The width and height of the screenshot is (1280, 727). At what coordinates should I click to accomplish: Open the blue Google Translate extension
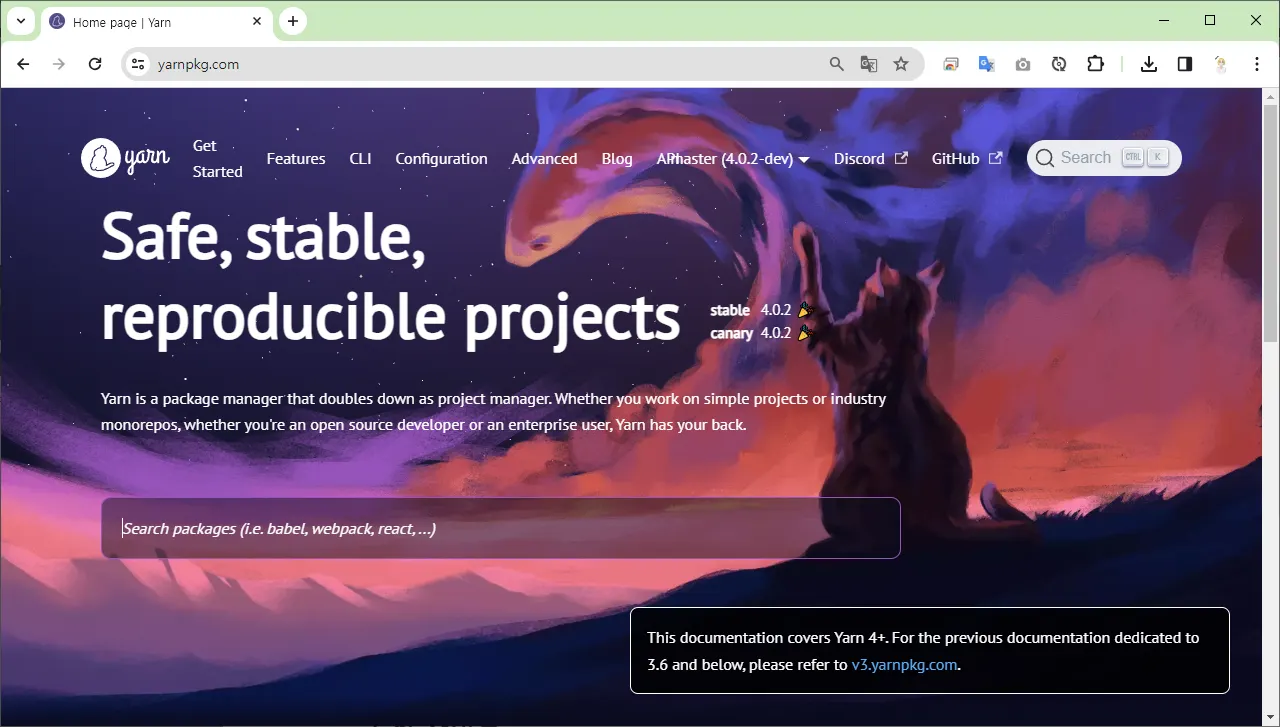click(x=987, y=64)
